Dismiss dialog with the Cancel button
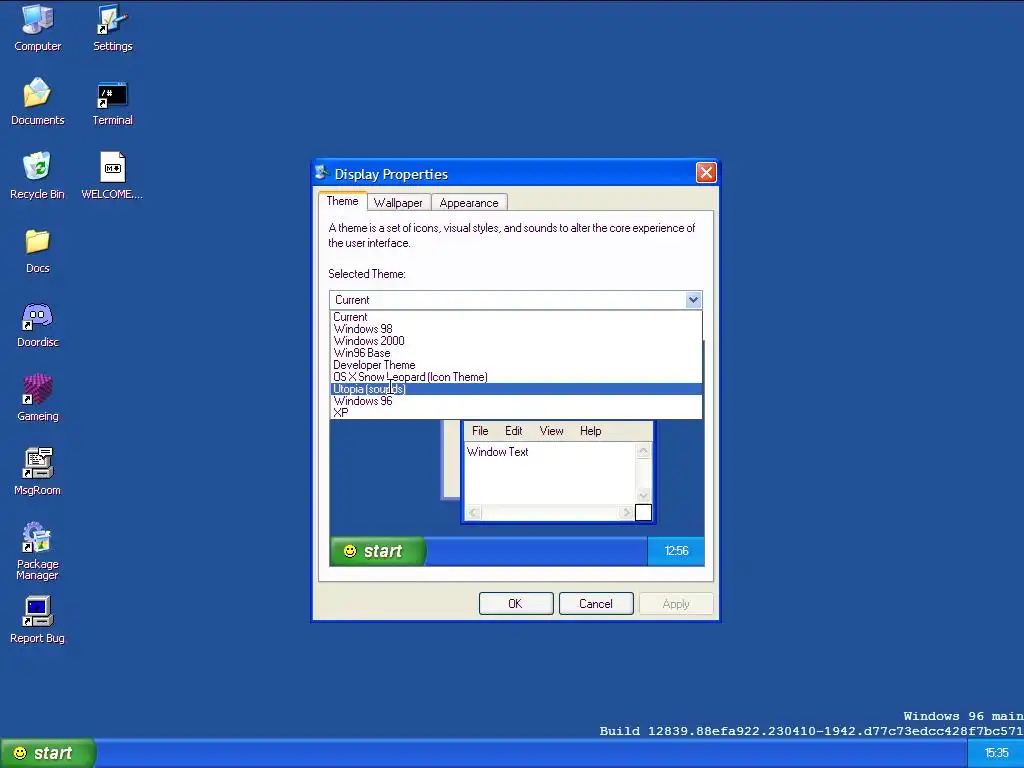1024x768 pixels. [x=596, y=603]
